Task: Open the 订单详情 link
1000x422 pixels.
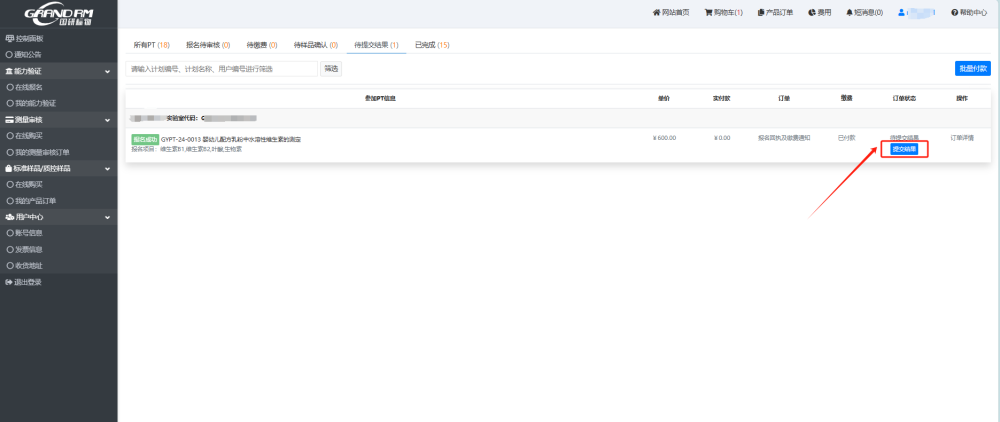Action: click(x=962, y=138)
